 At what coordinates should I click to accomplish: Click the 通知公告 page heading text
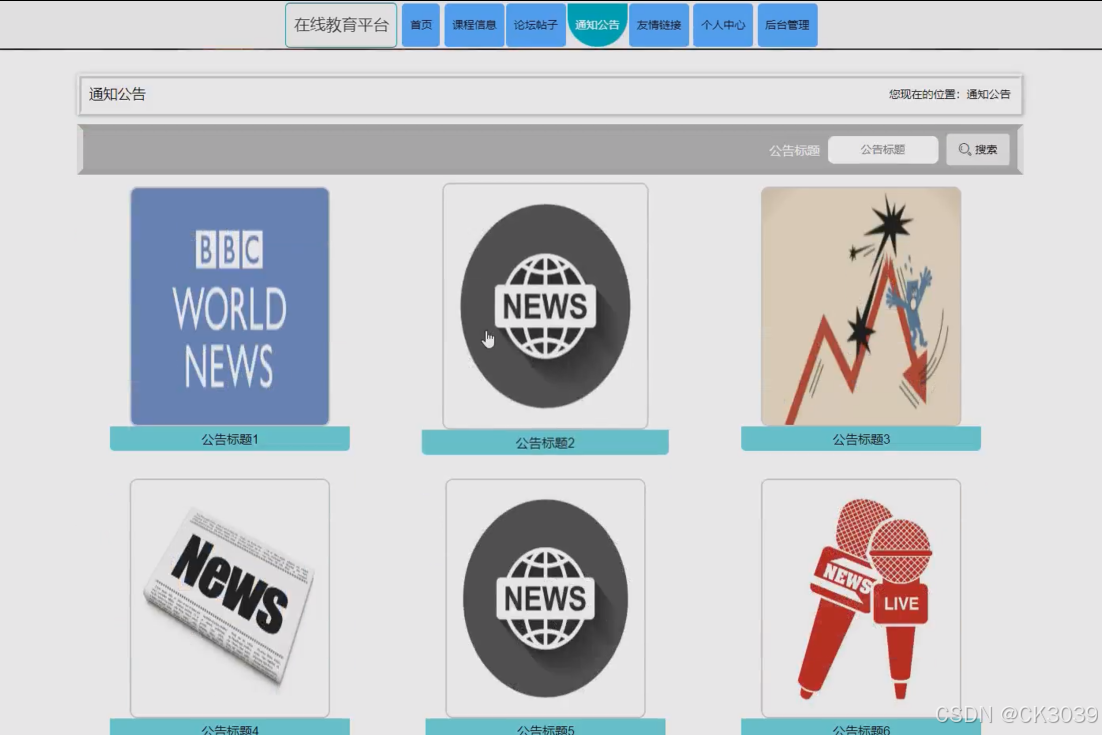pos(117,94)
